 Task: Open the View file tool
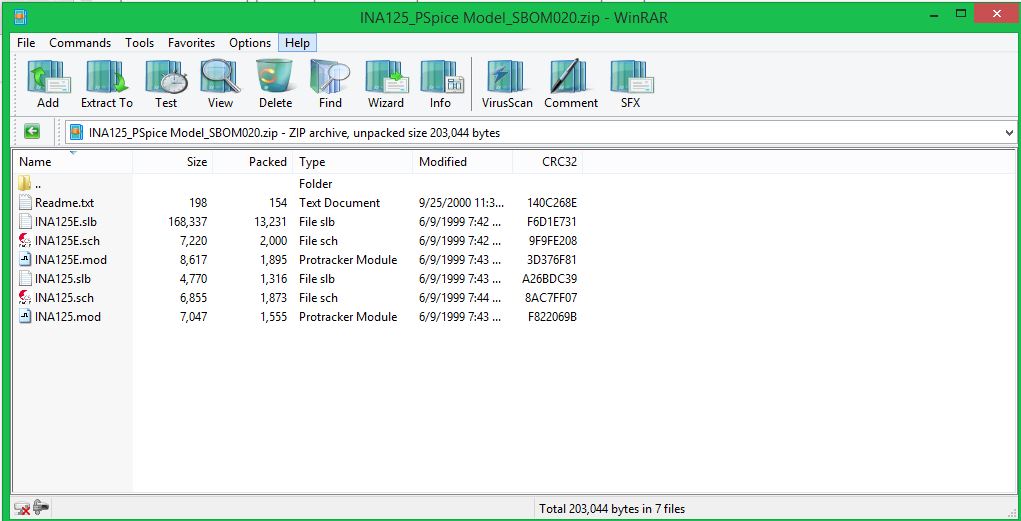(x=220, y=77)
